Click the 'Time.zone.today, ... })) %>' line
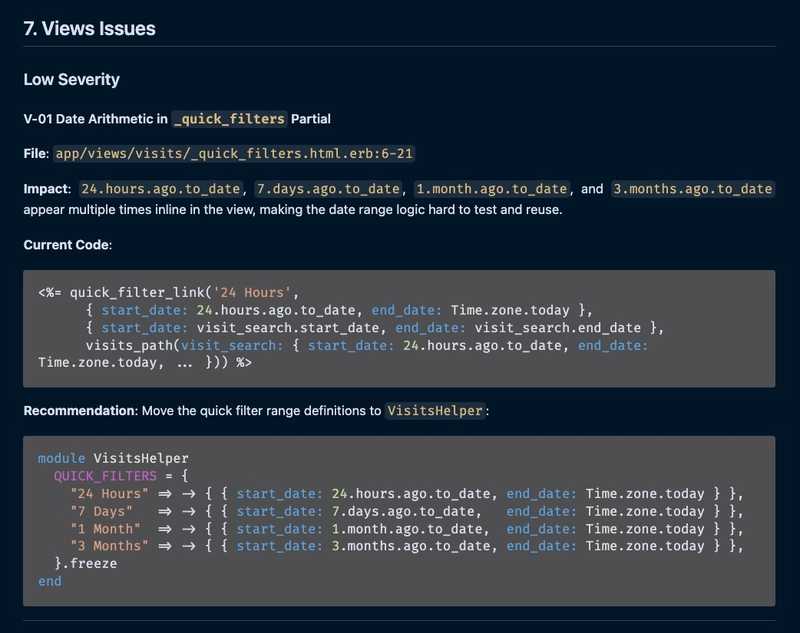 point(145,363)
